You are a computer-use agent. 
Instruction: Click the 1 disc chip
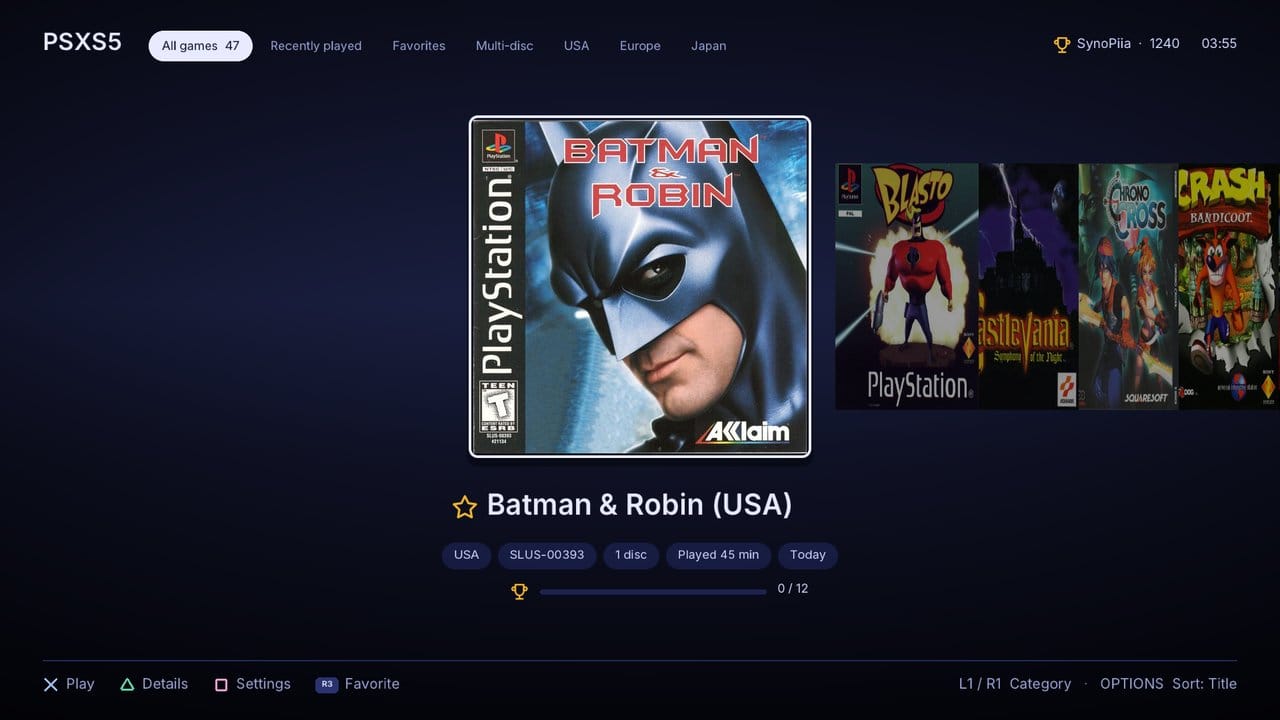631,555
